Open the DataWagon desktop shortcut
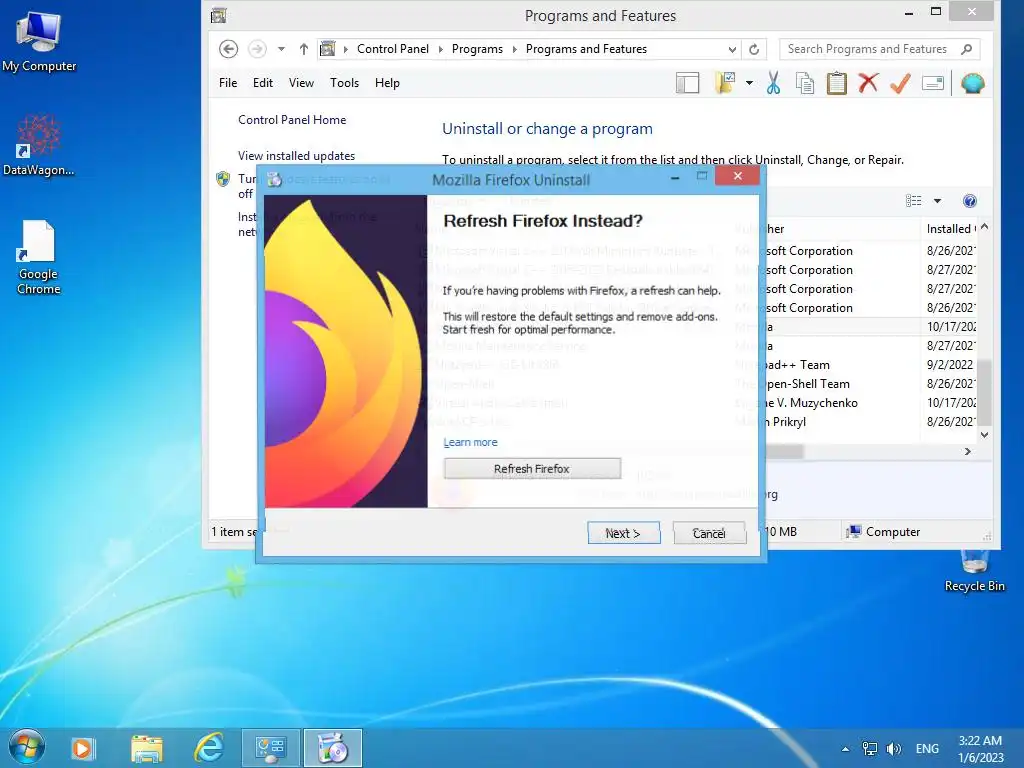Image resolution: width=1024 pixels, height=768 pixels. click(39, 145)
